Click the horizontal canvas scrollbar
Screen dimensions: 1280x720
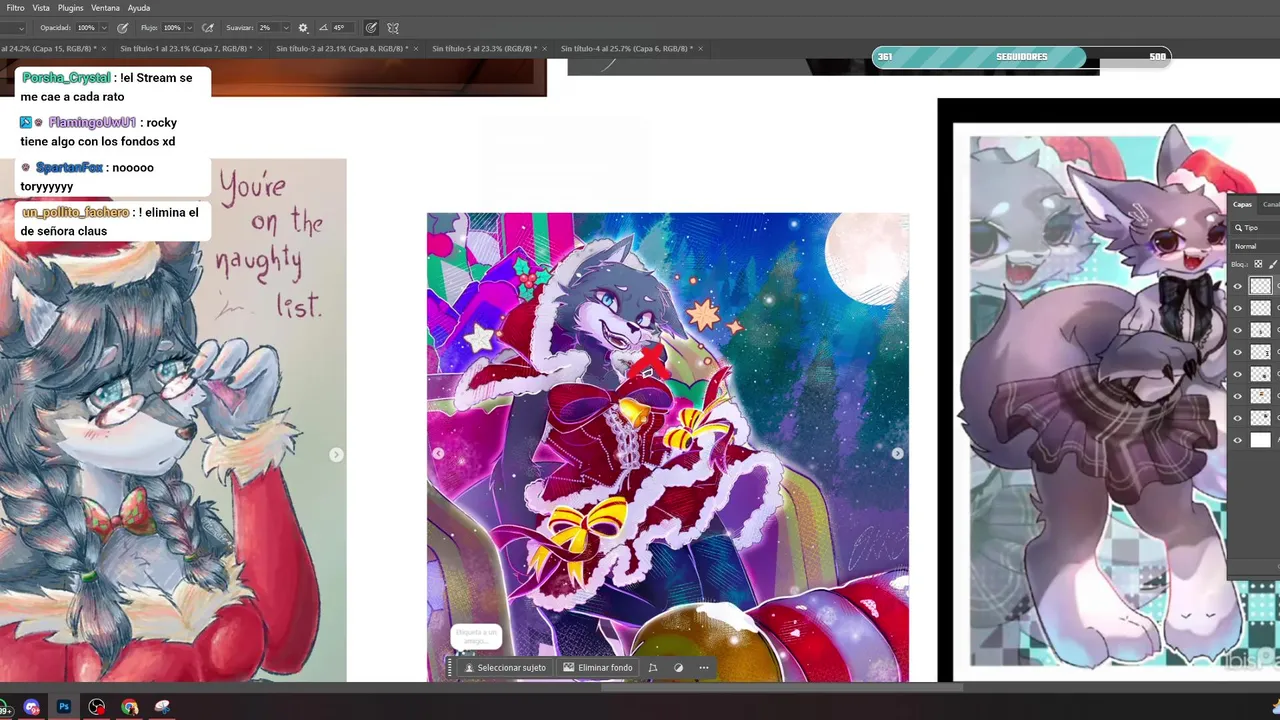[x=781, y=687]
